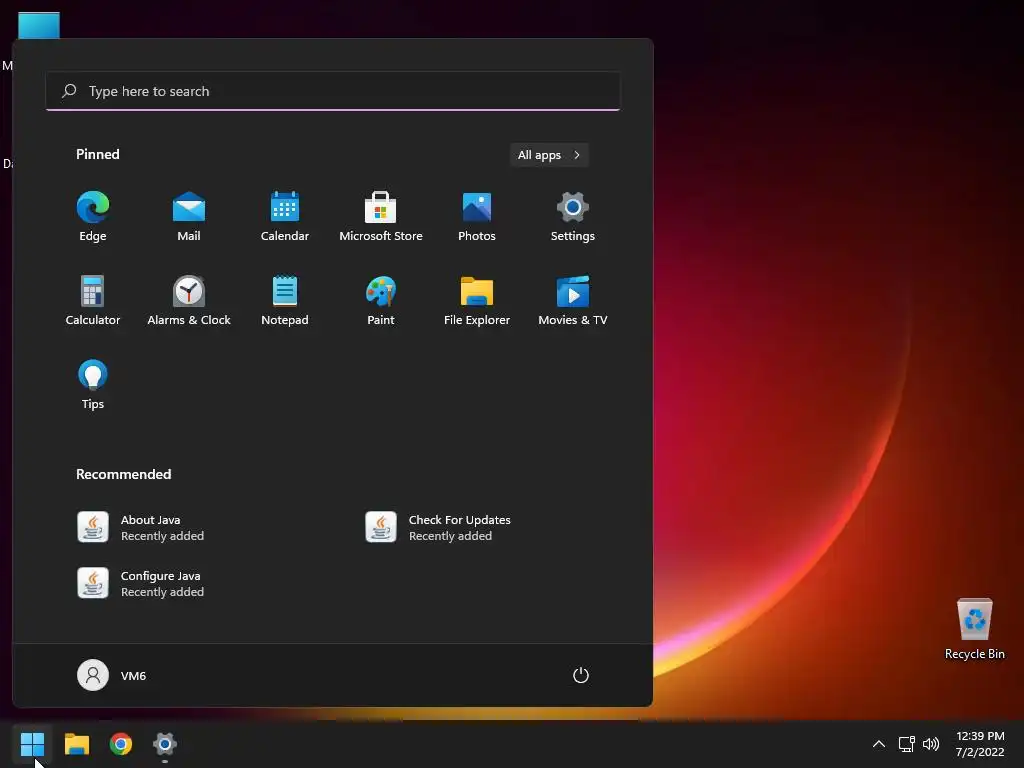Show all apps list
Screen dimensions: 1024x768
549,155
